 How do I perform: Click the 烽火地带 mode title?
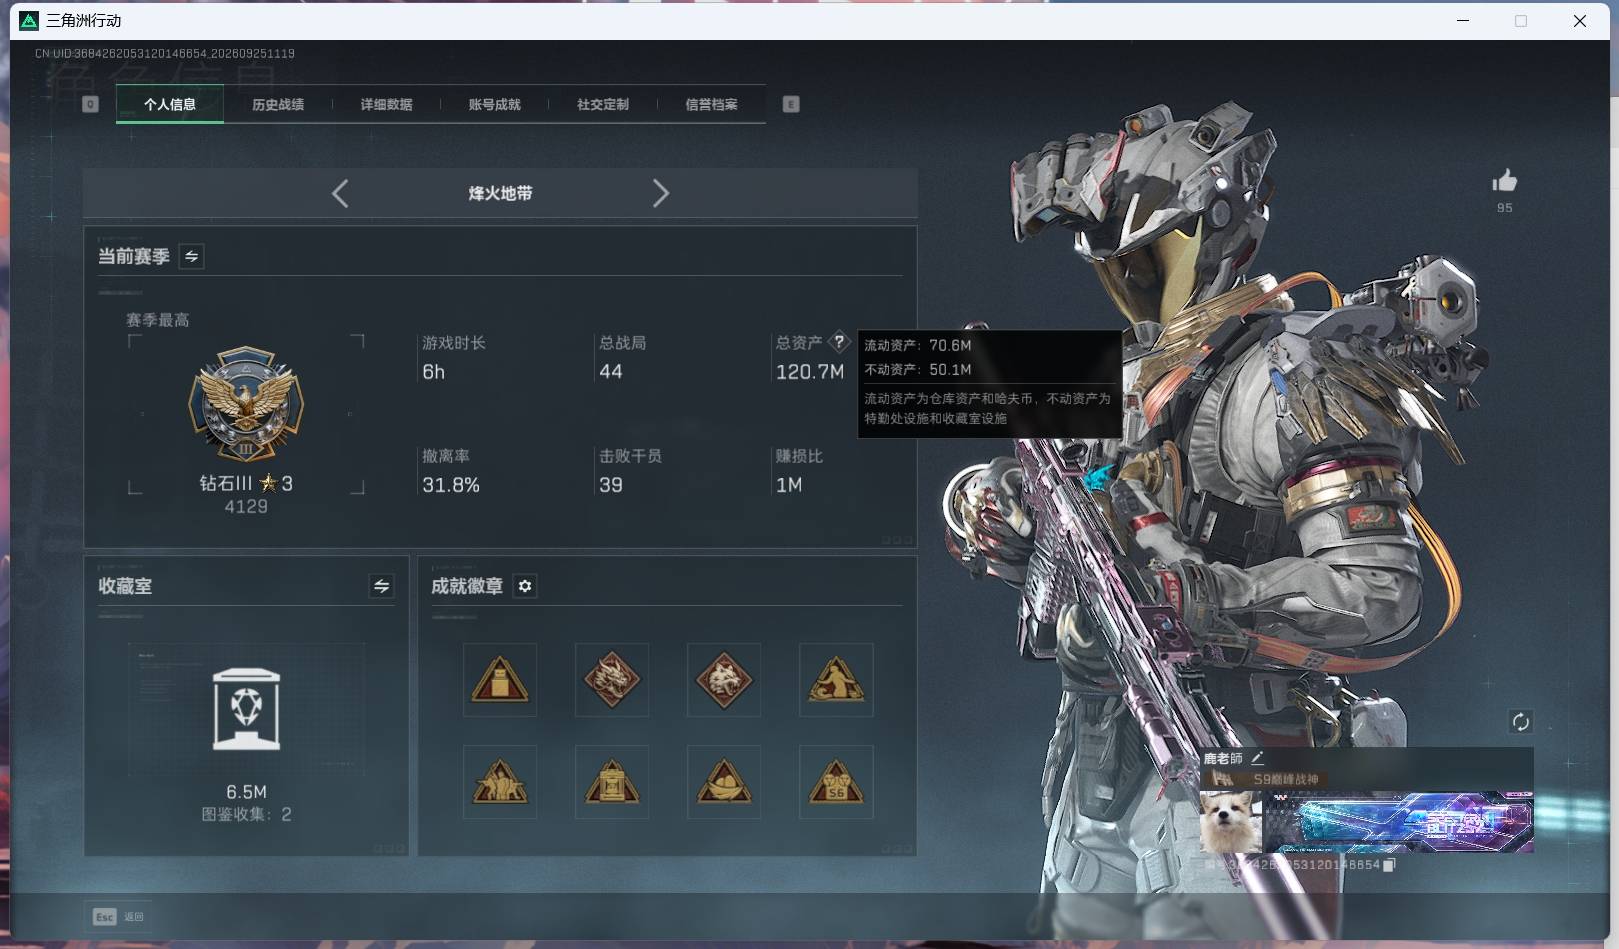(x=500, y=193)
